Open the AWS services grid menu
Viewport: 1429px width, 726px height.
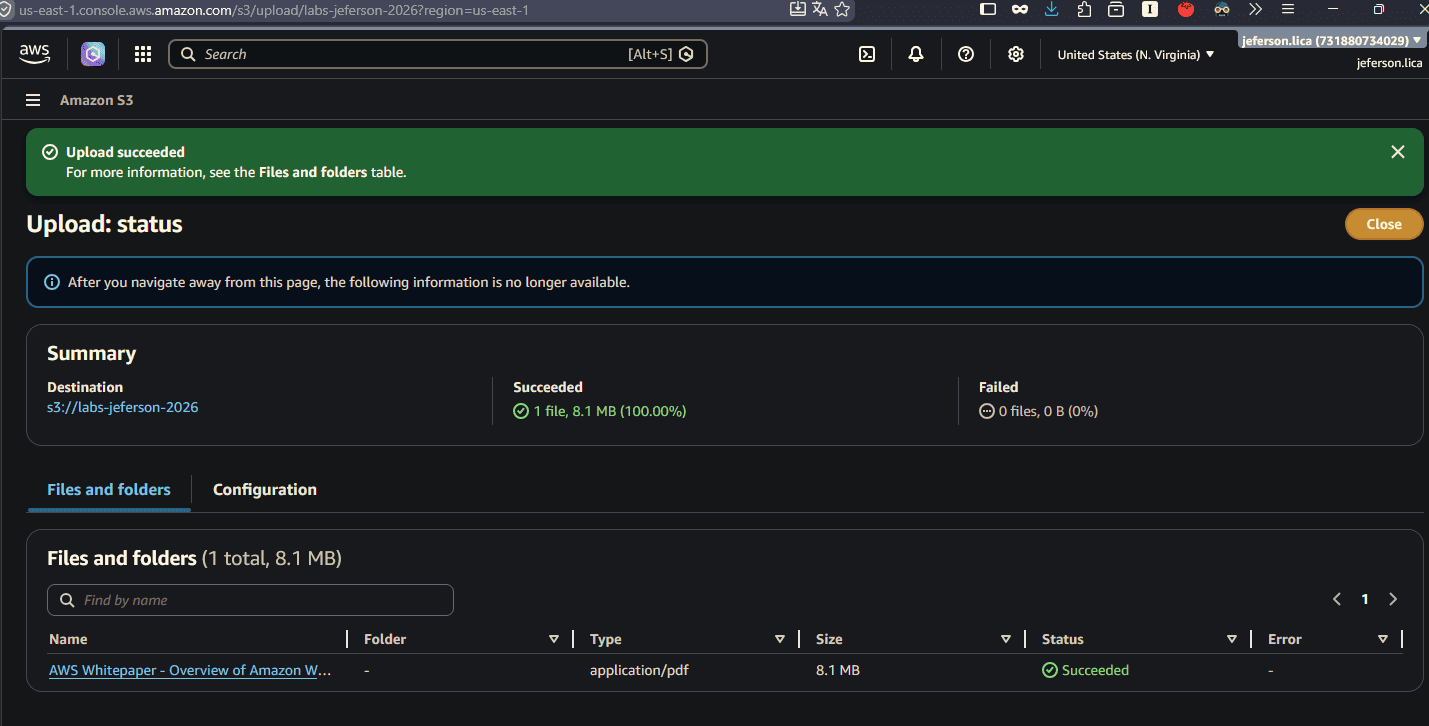coord(143,54)
